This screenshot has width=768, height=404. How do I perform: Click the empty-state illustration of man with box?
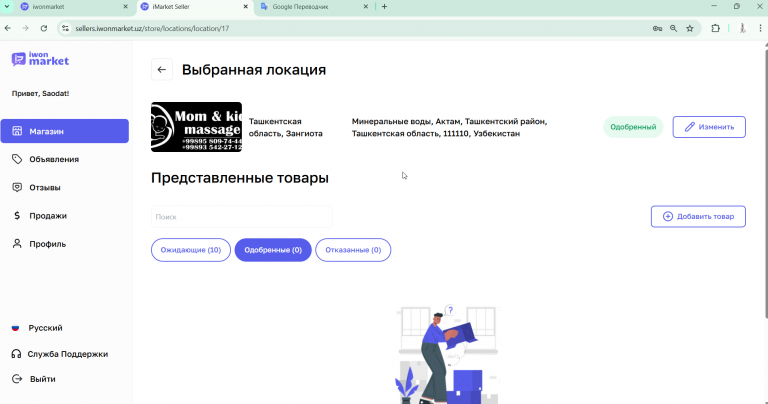pyautogui.click(x=447, y=354)
